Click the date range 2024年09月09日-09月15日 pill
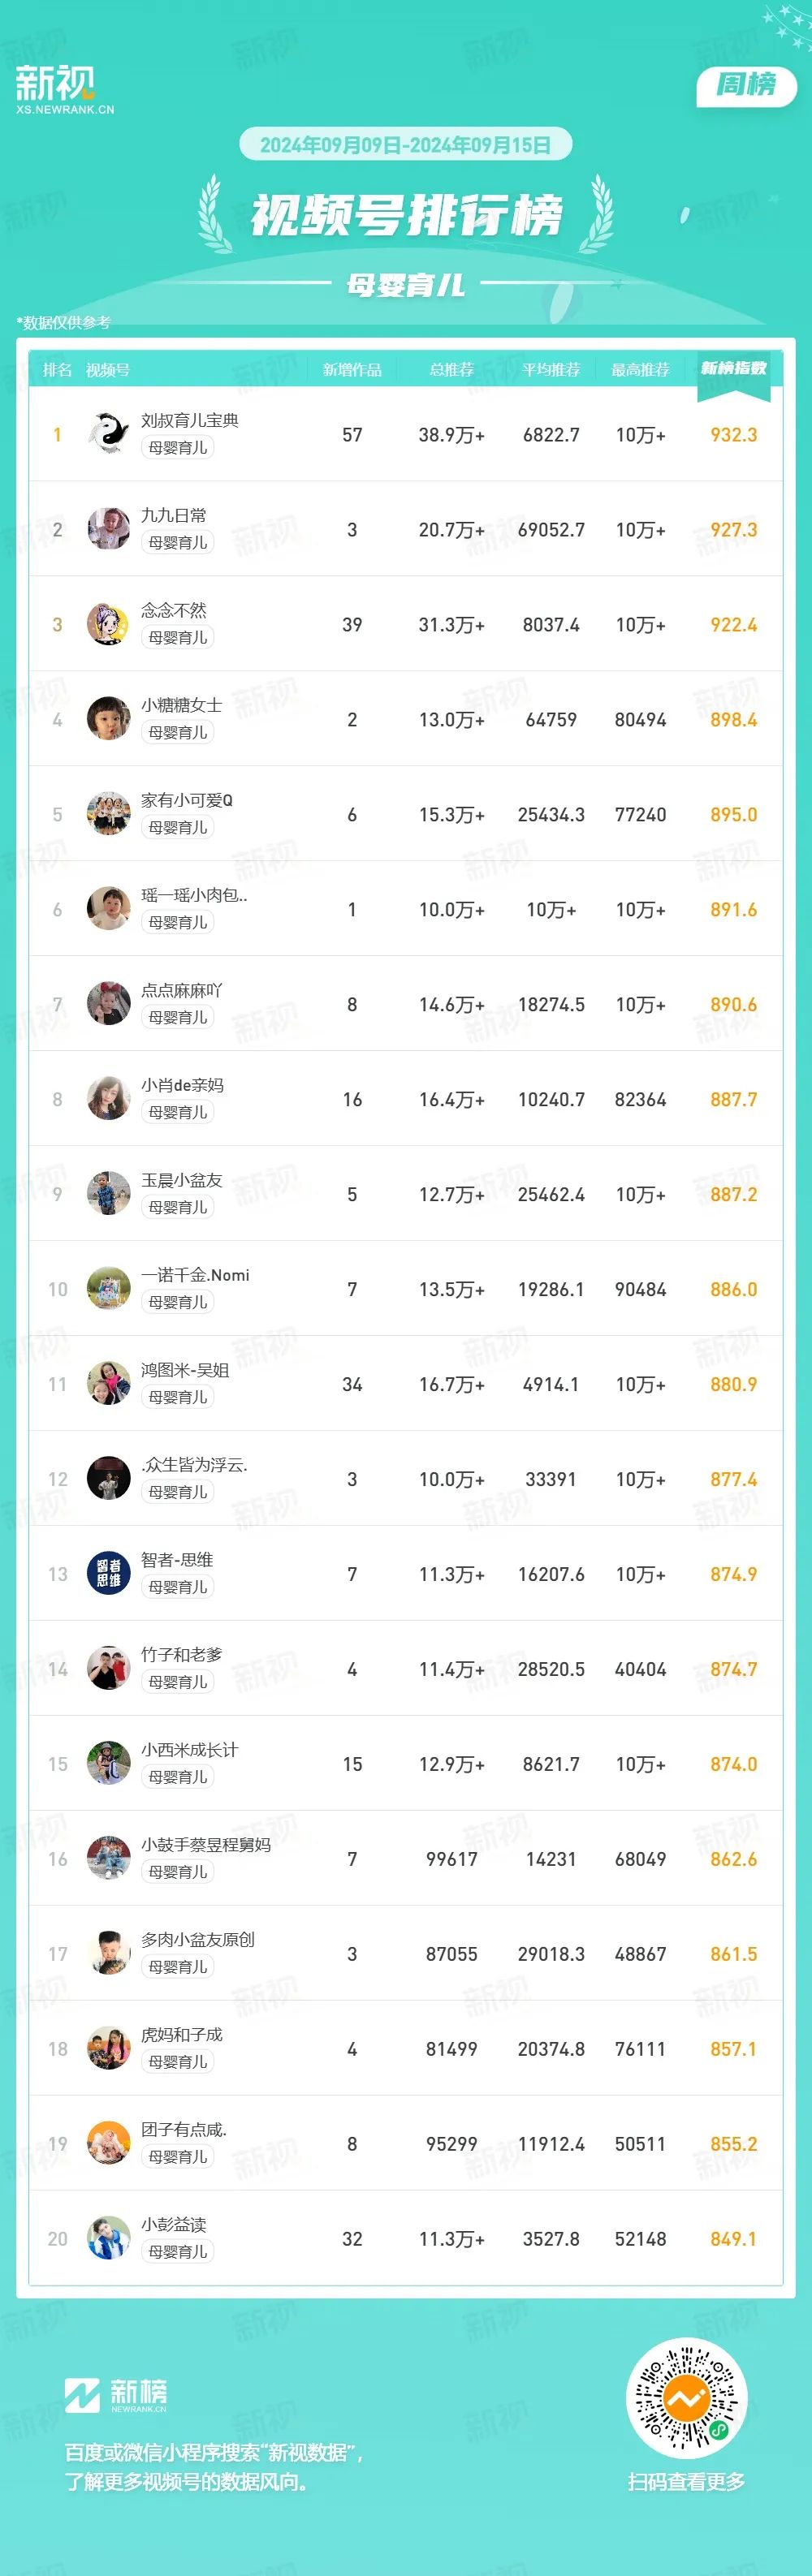The height and width of the screenshot is (2576, 812). 405,145
